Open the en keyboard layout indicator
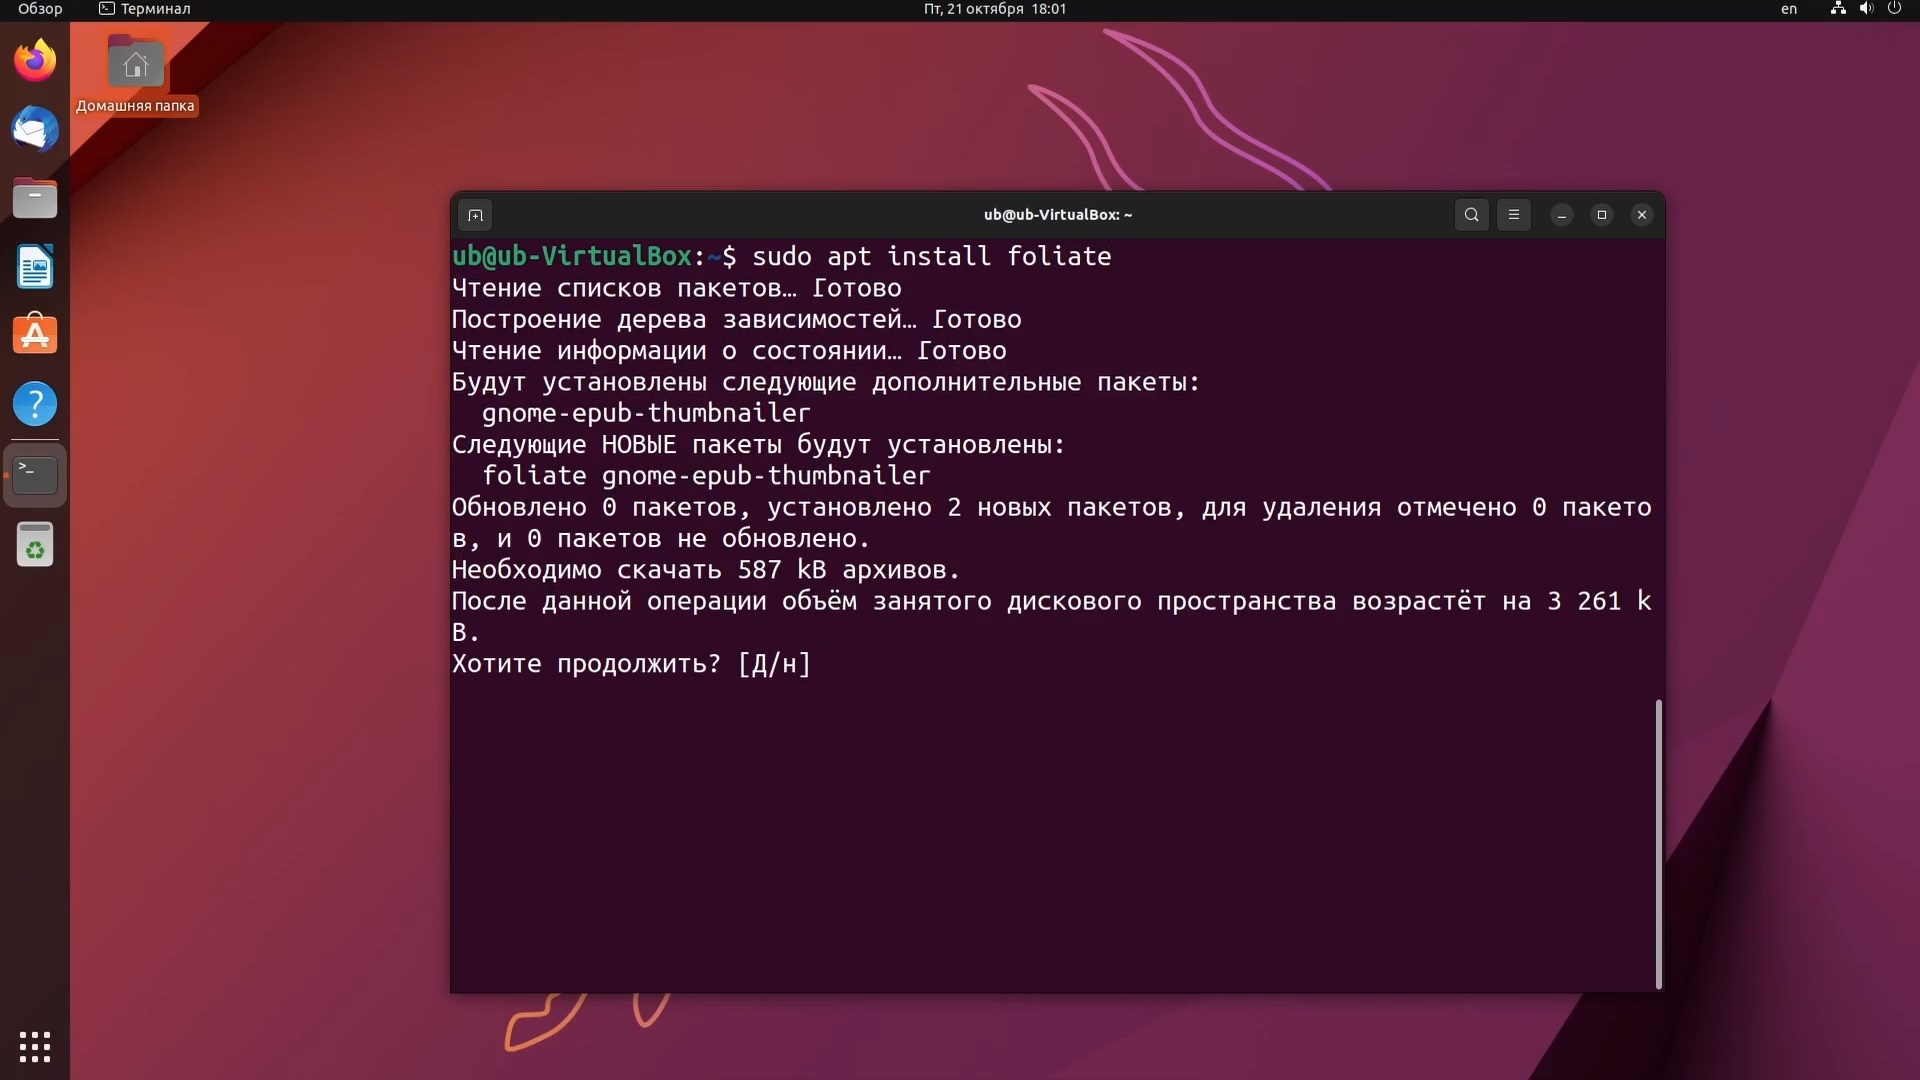1920x1080 pixels. pos(1788,9)
